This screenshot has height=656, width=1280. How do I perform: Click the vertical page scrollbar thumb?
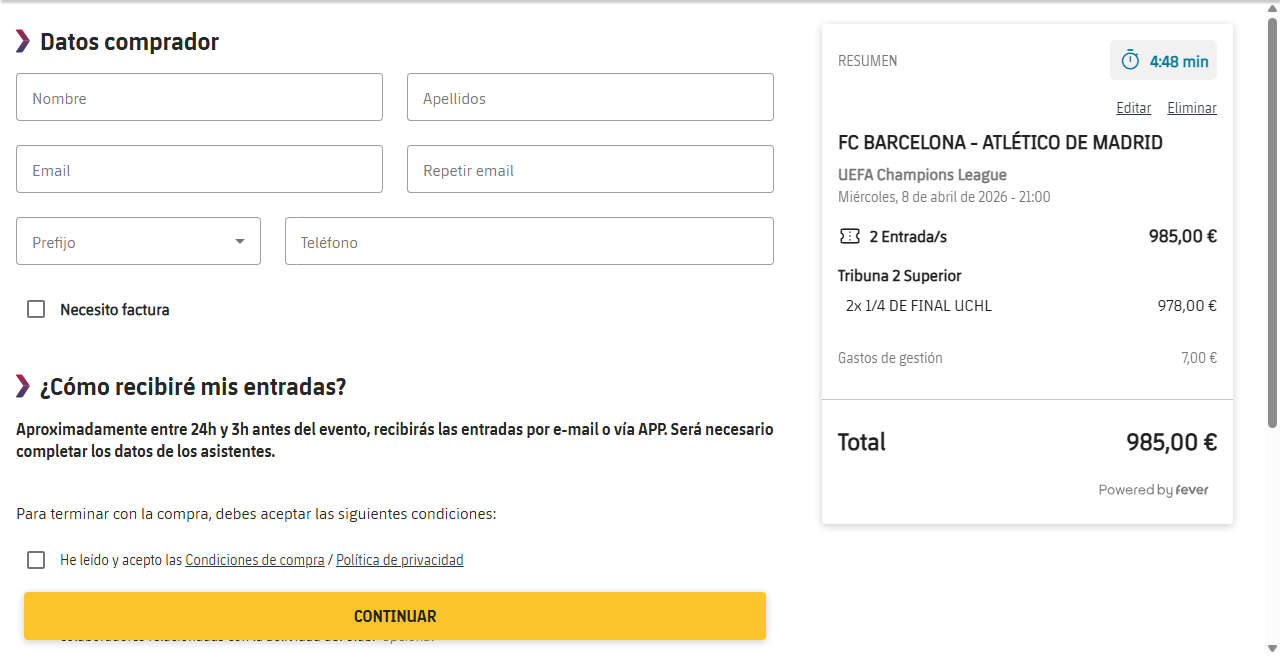click(x=1272, y=222)
